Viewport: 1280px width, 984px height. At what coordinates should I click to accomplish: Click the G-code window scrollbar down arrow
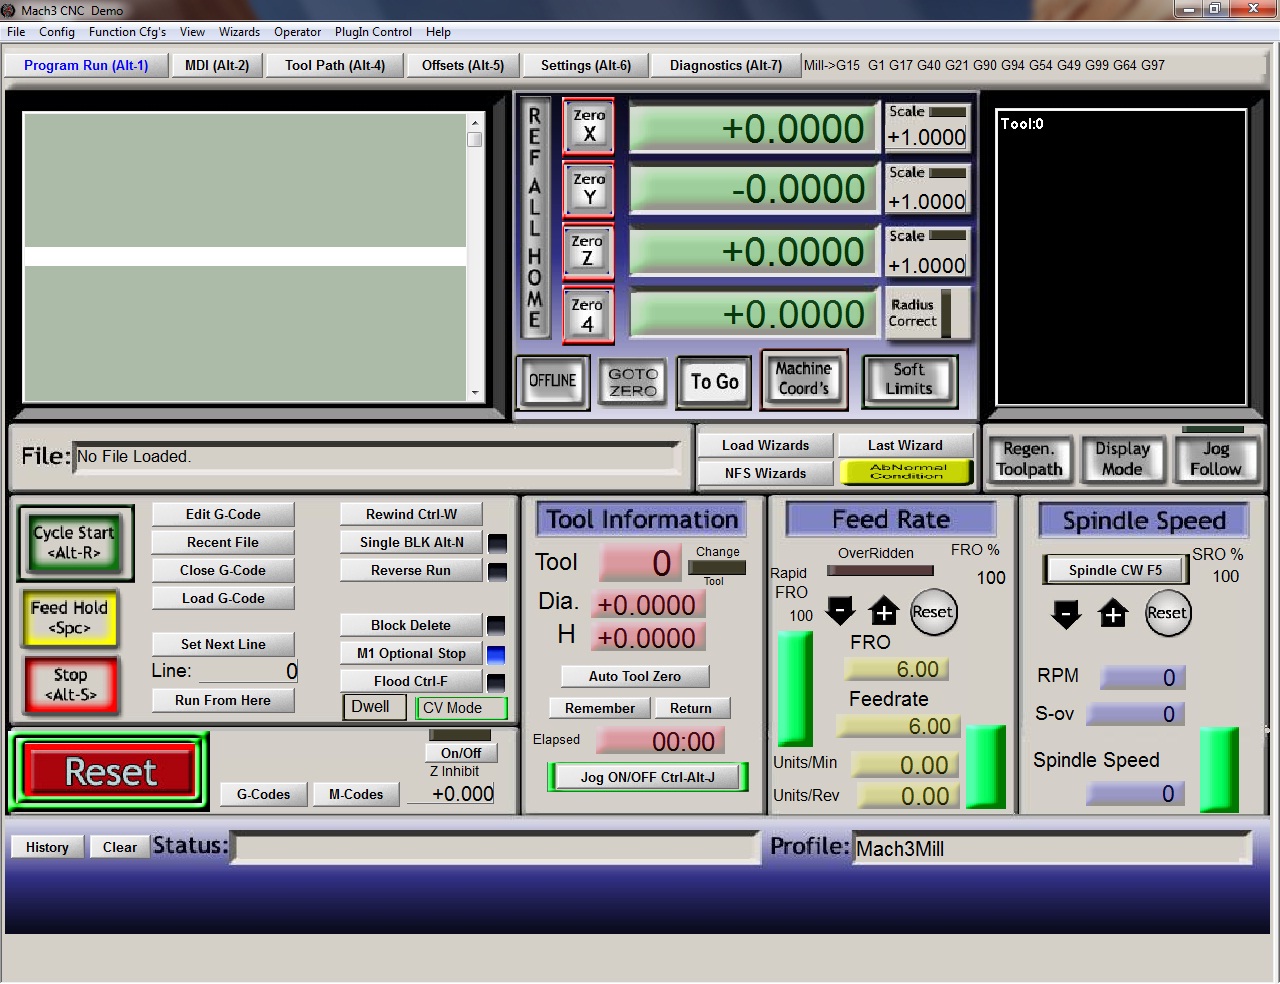pos(475,394)
